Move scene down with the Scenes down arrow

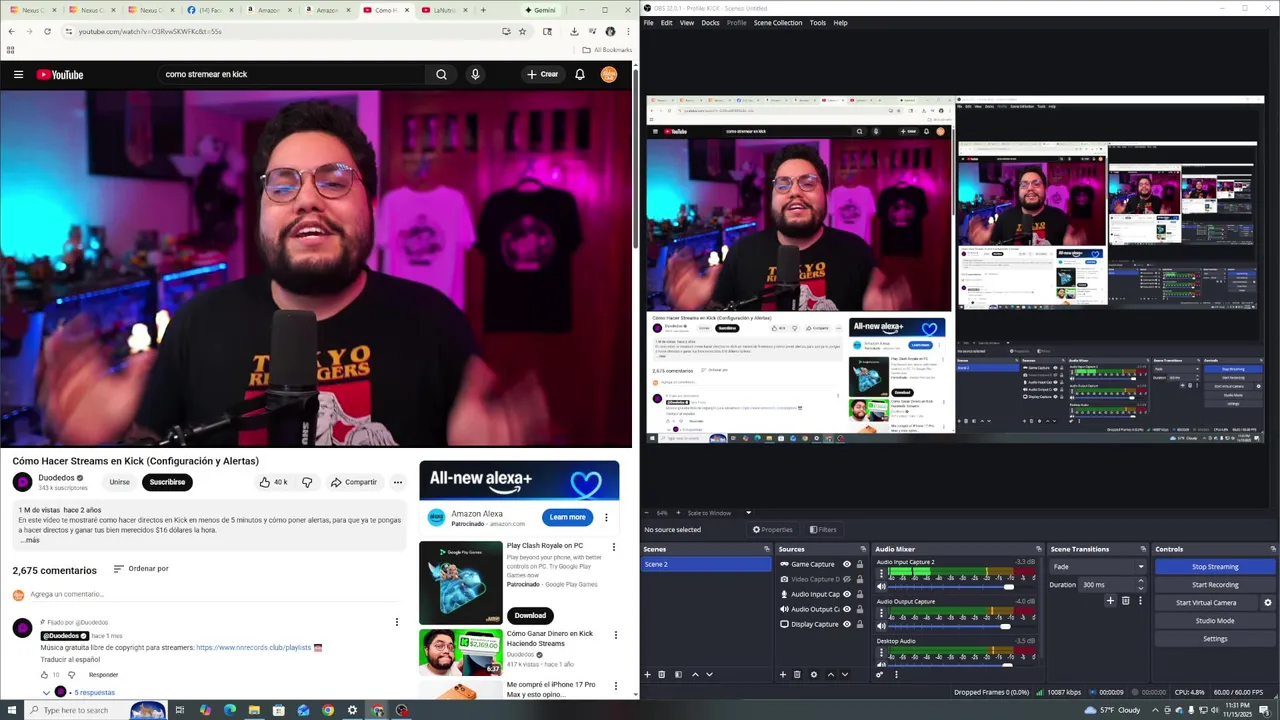710,674
